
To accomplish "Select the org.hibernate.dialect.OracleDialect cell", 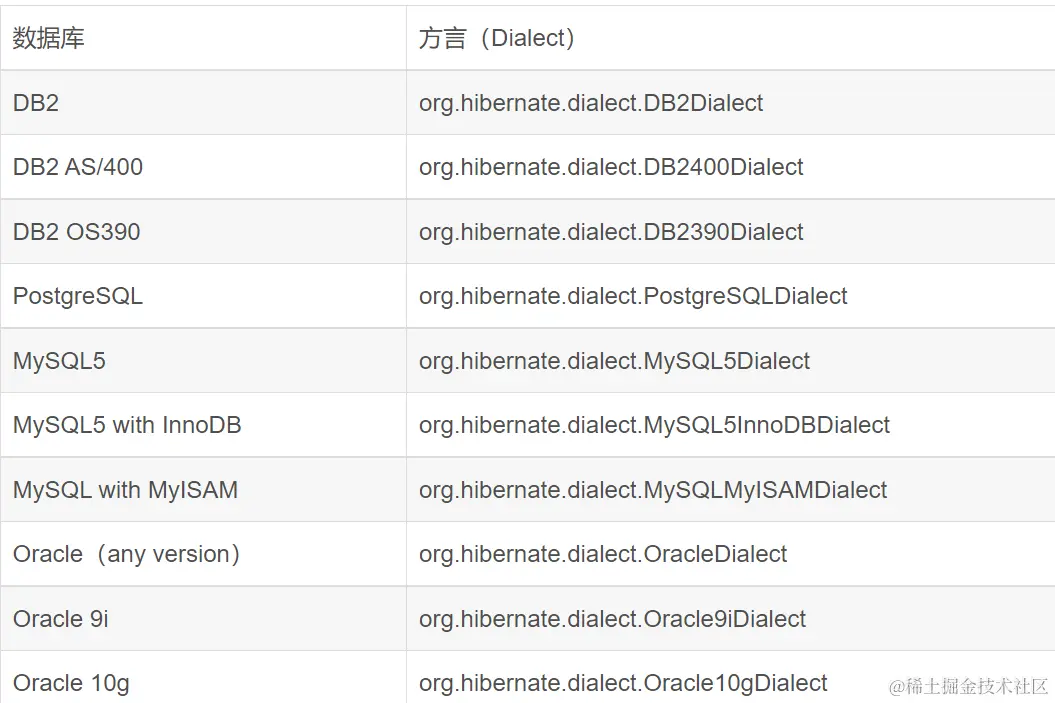I will point(603,554).
